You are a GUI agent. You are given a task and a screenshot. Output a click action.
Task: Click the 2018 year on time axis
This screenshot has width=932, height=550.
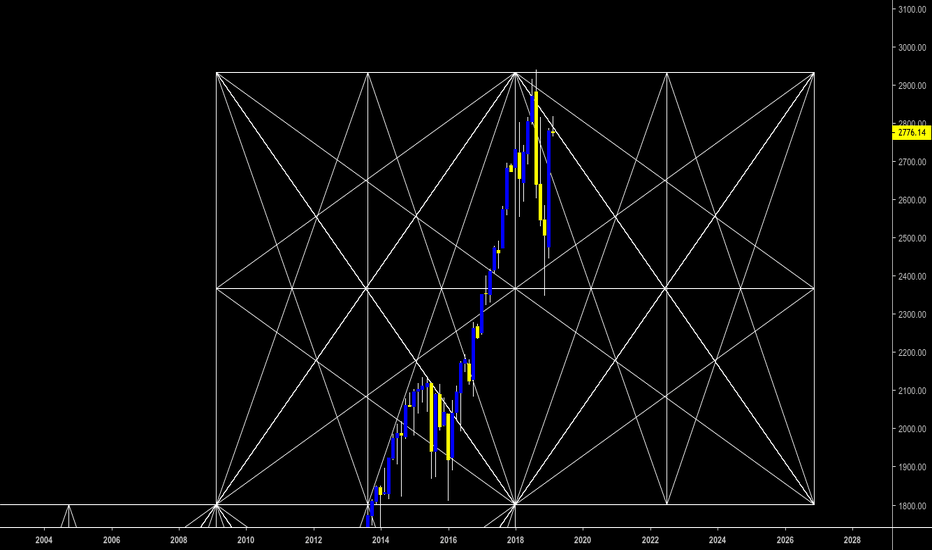click(515, 540)
